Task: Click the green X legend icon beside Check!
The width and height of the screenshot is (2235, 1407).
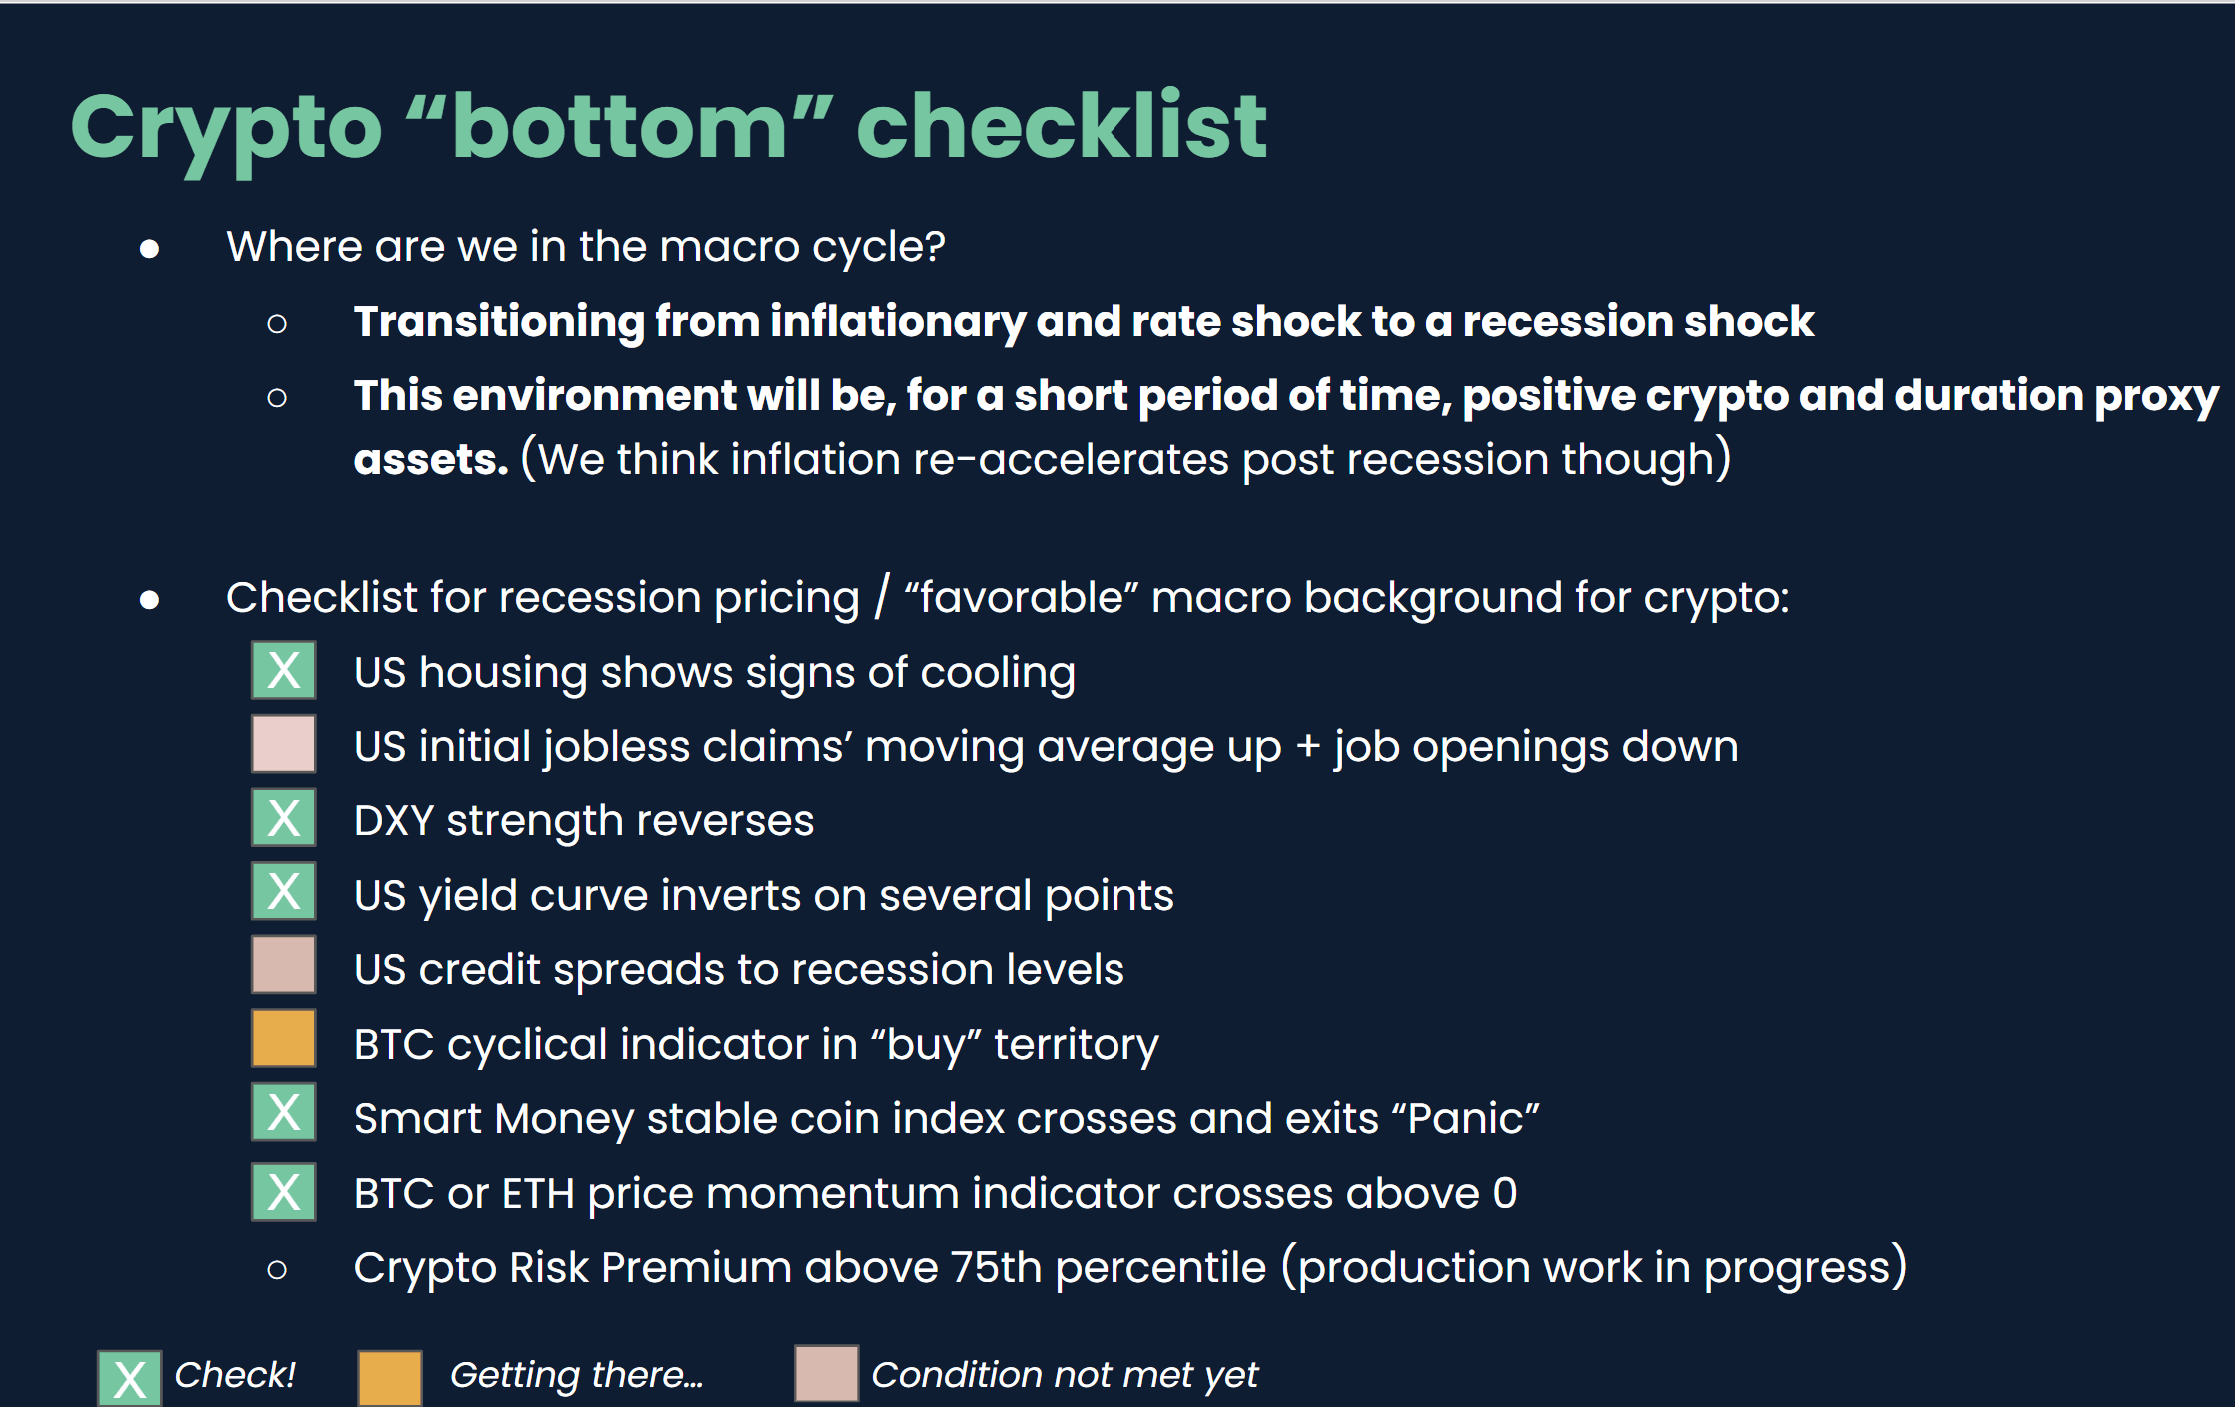Action: [130, 1378]
